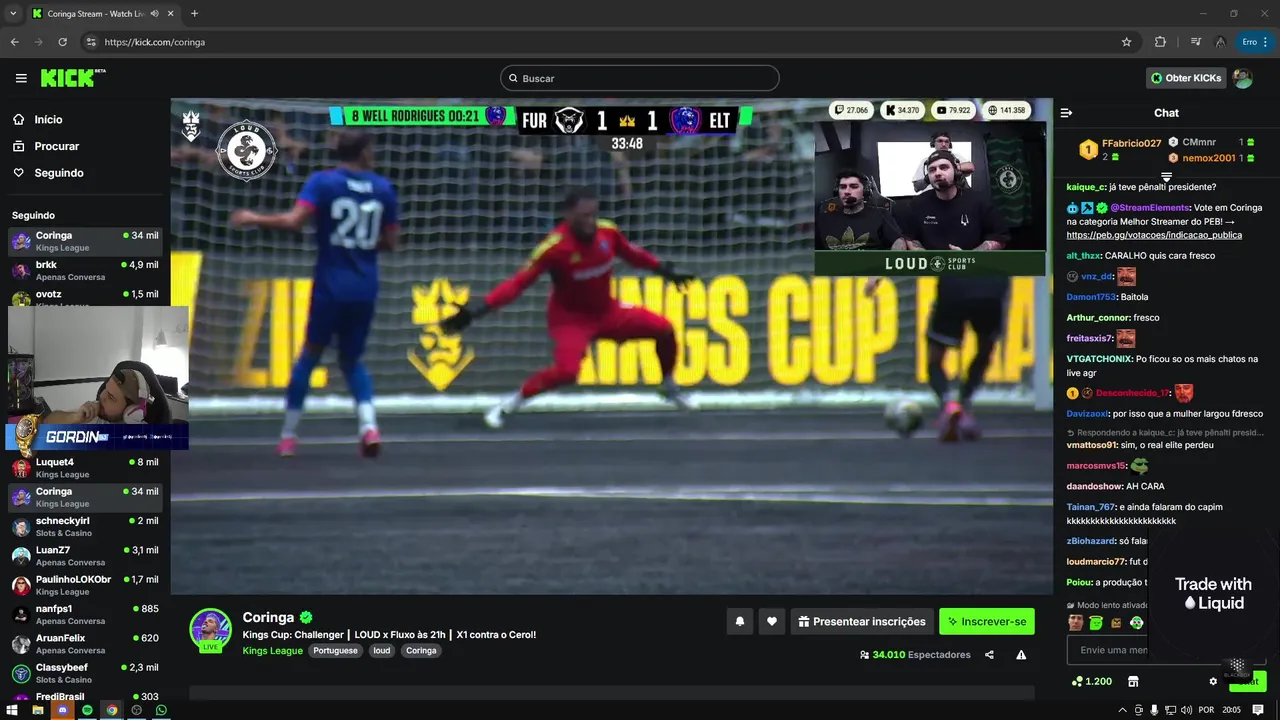Click chat username marcosmvs15

1096,466
